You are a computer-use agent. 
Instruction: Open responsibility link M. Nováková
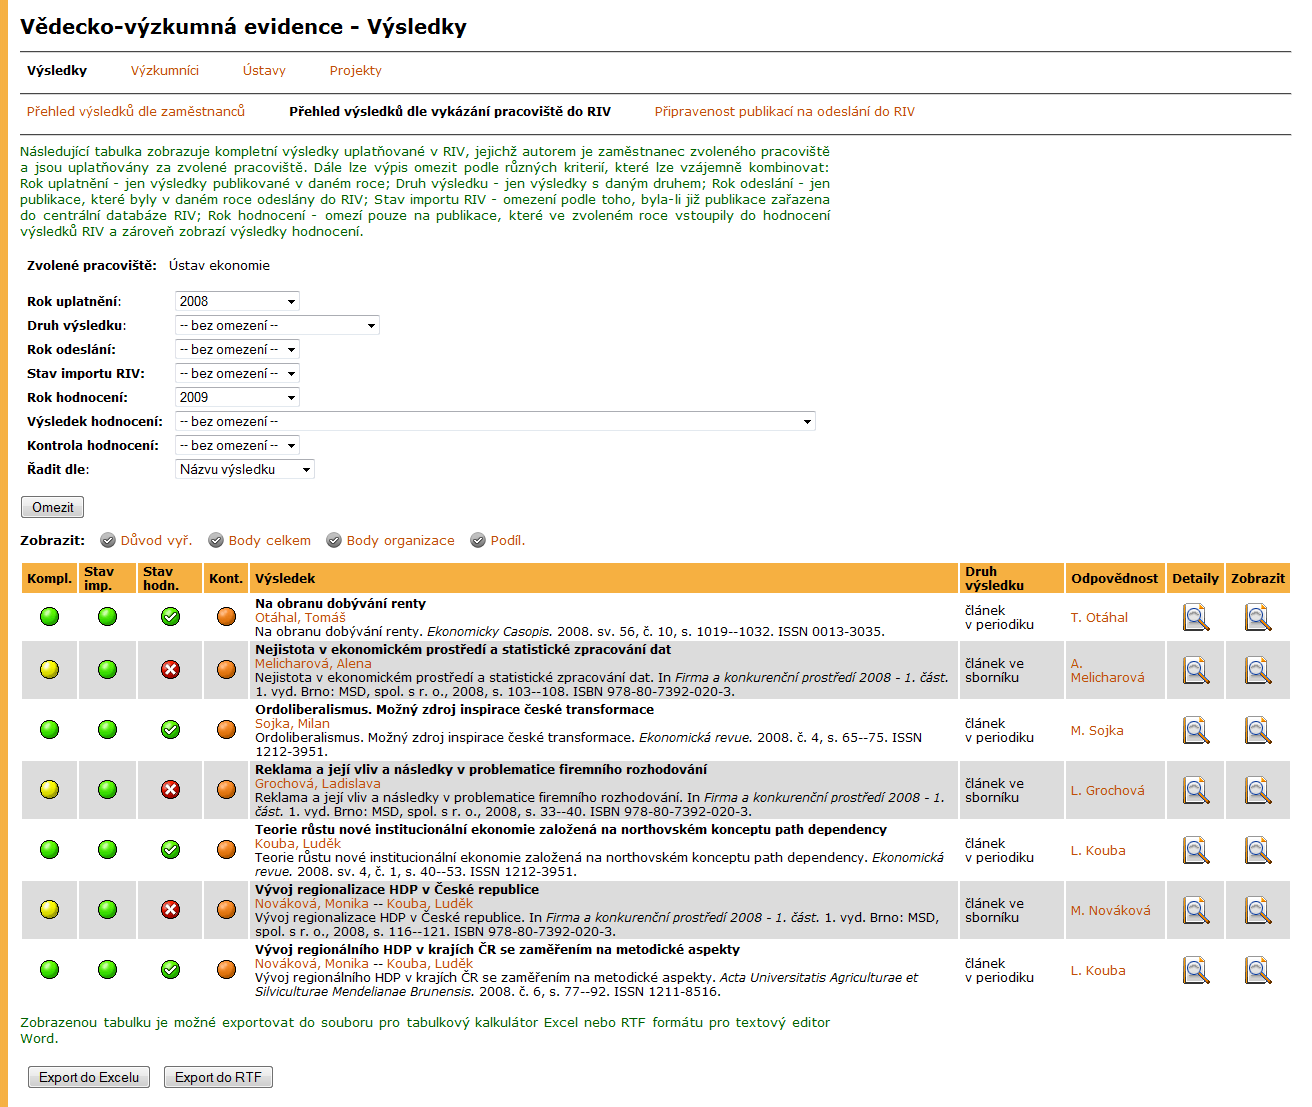1111,910
